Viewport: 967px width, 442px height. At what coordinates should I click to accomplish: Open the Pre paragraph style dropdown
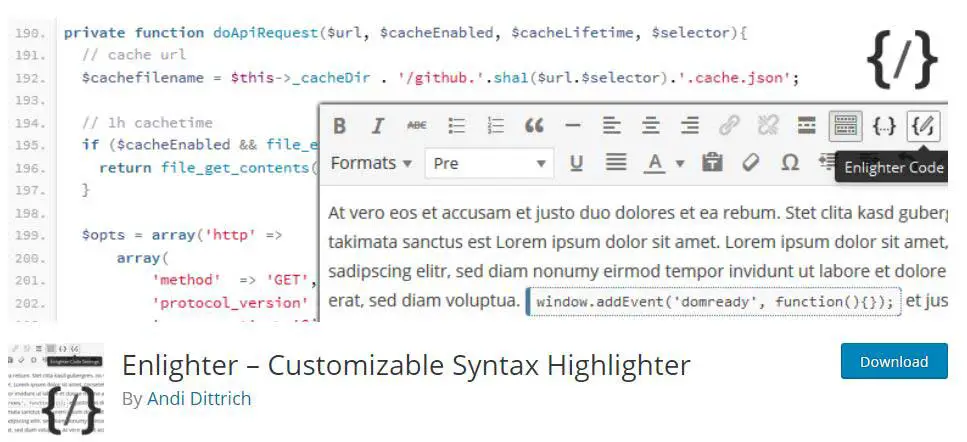coord(489,163)
